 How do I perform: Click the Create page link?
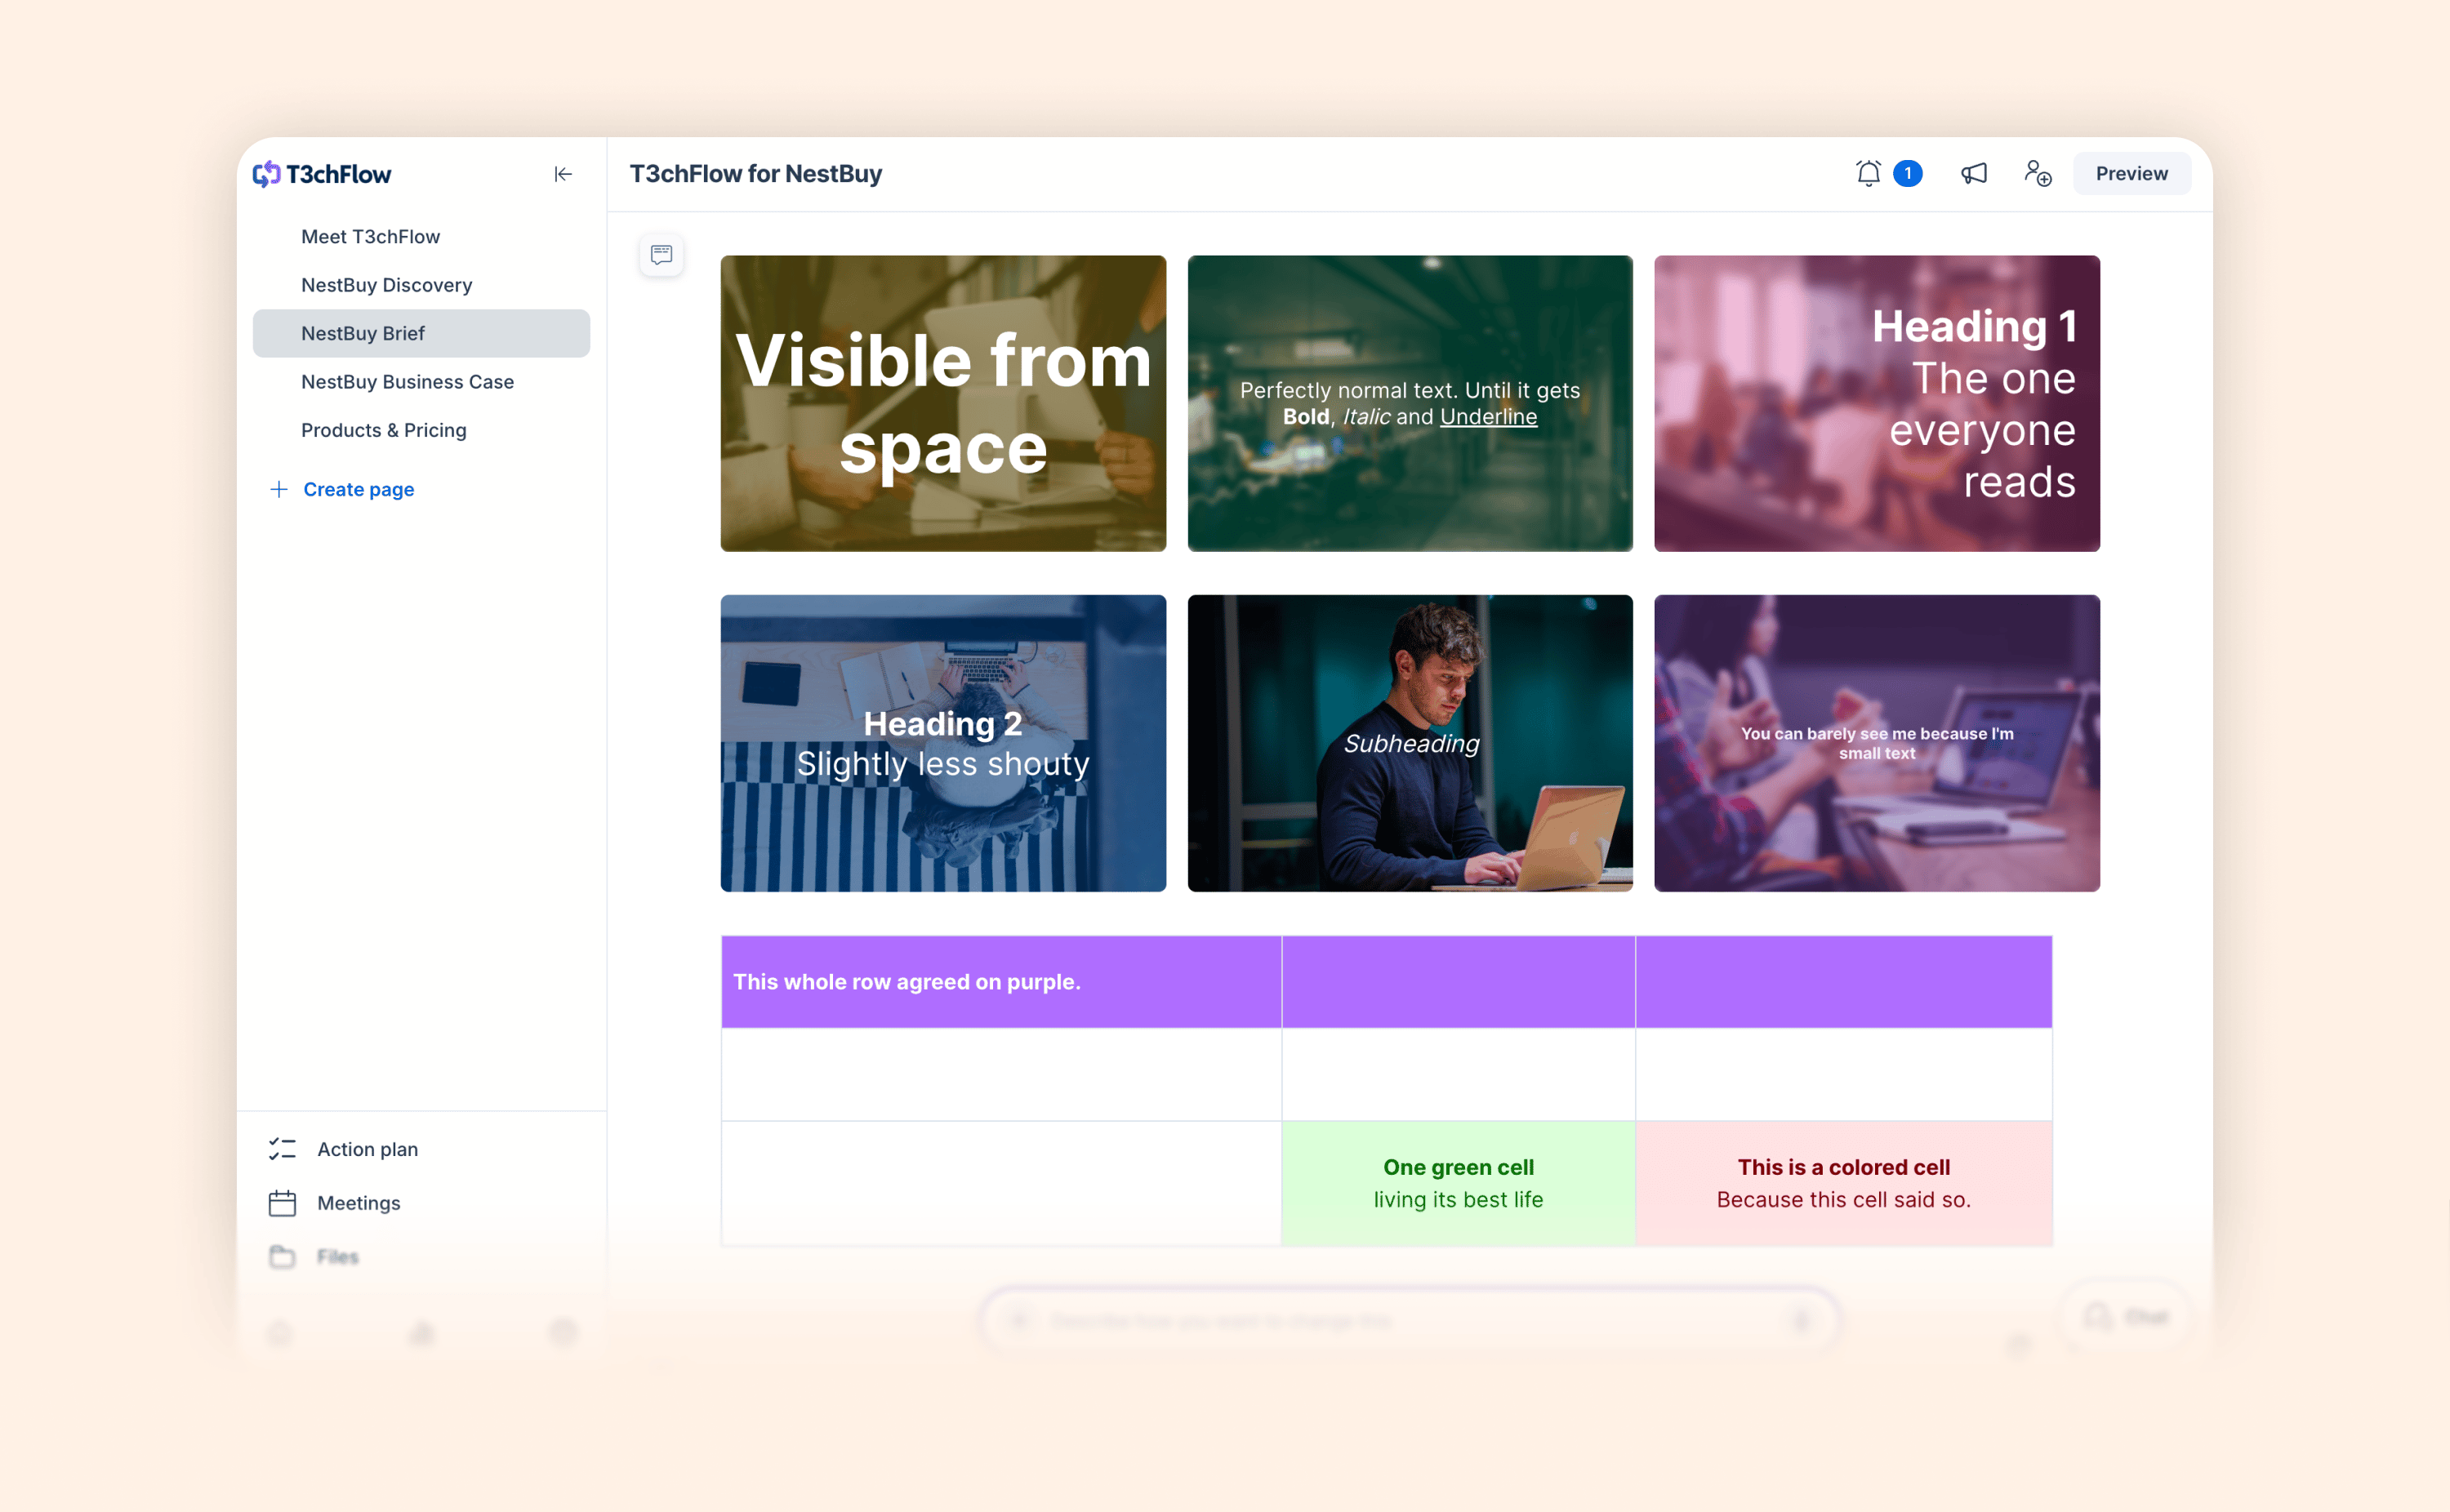coord(358,489)
